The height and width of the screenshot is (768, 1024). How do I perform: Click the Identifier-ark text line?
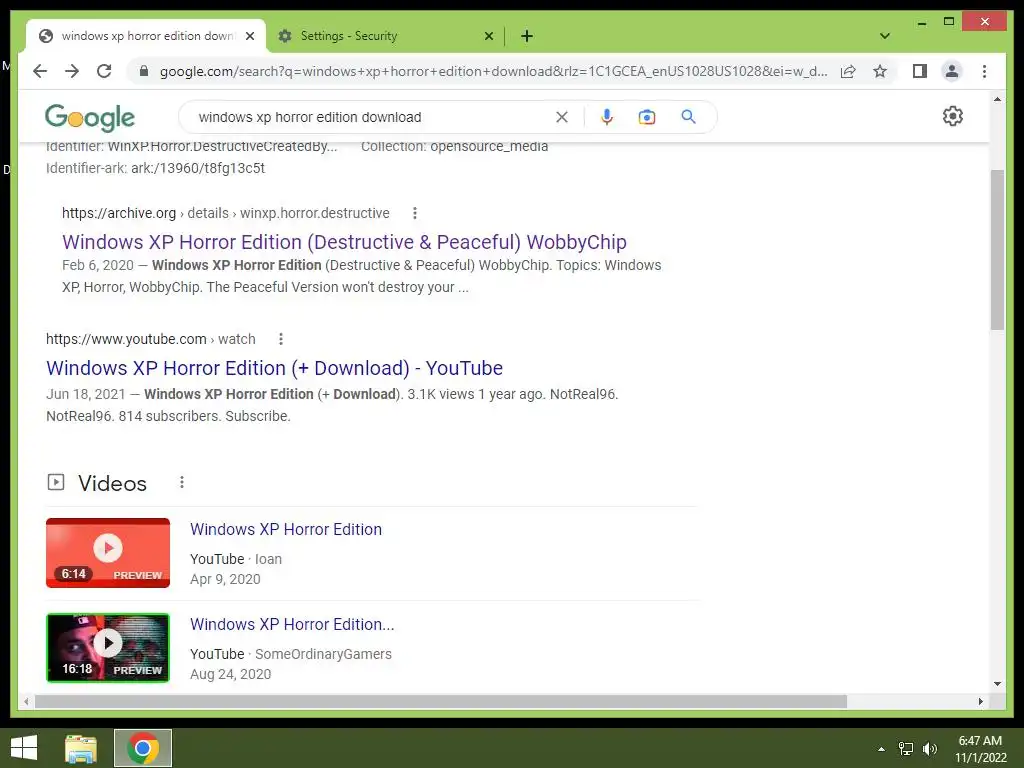tap(155, 168)
